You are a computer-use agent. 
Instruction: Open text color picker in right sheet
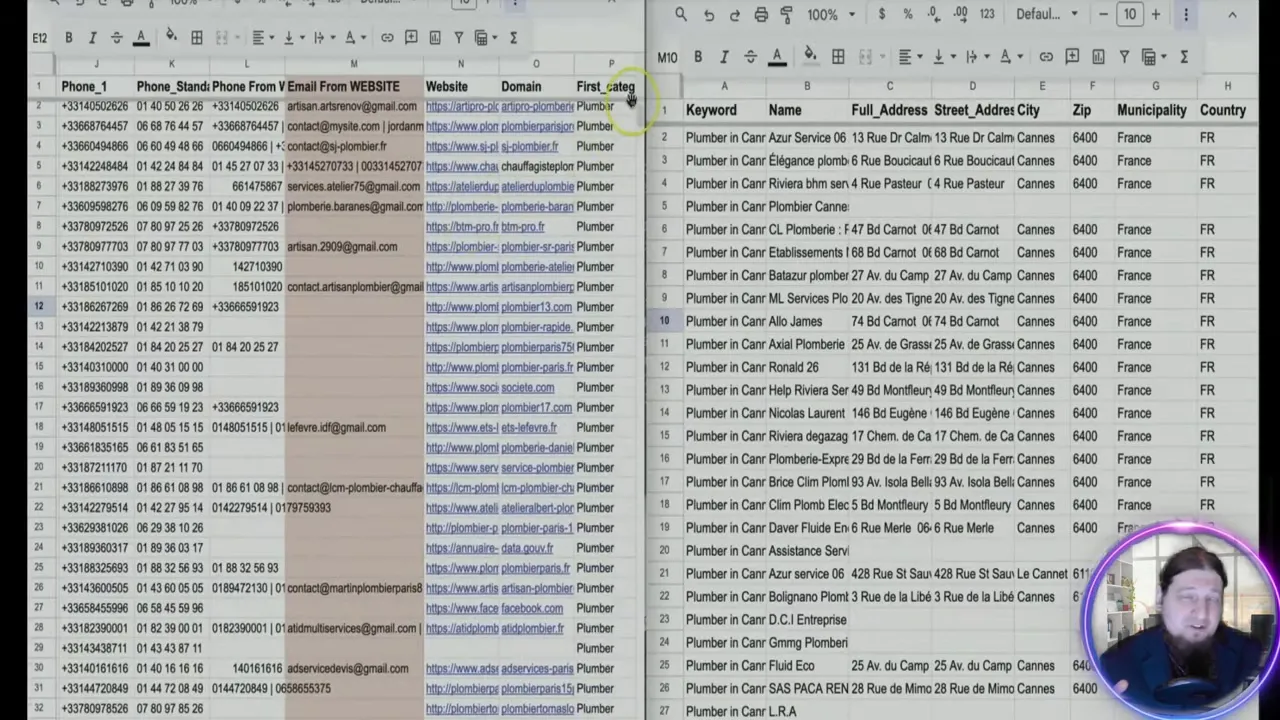click(x=777, y=57)
